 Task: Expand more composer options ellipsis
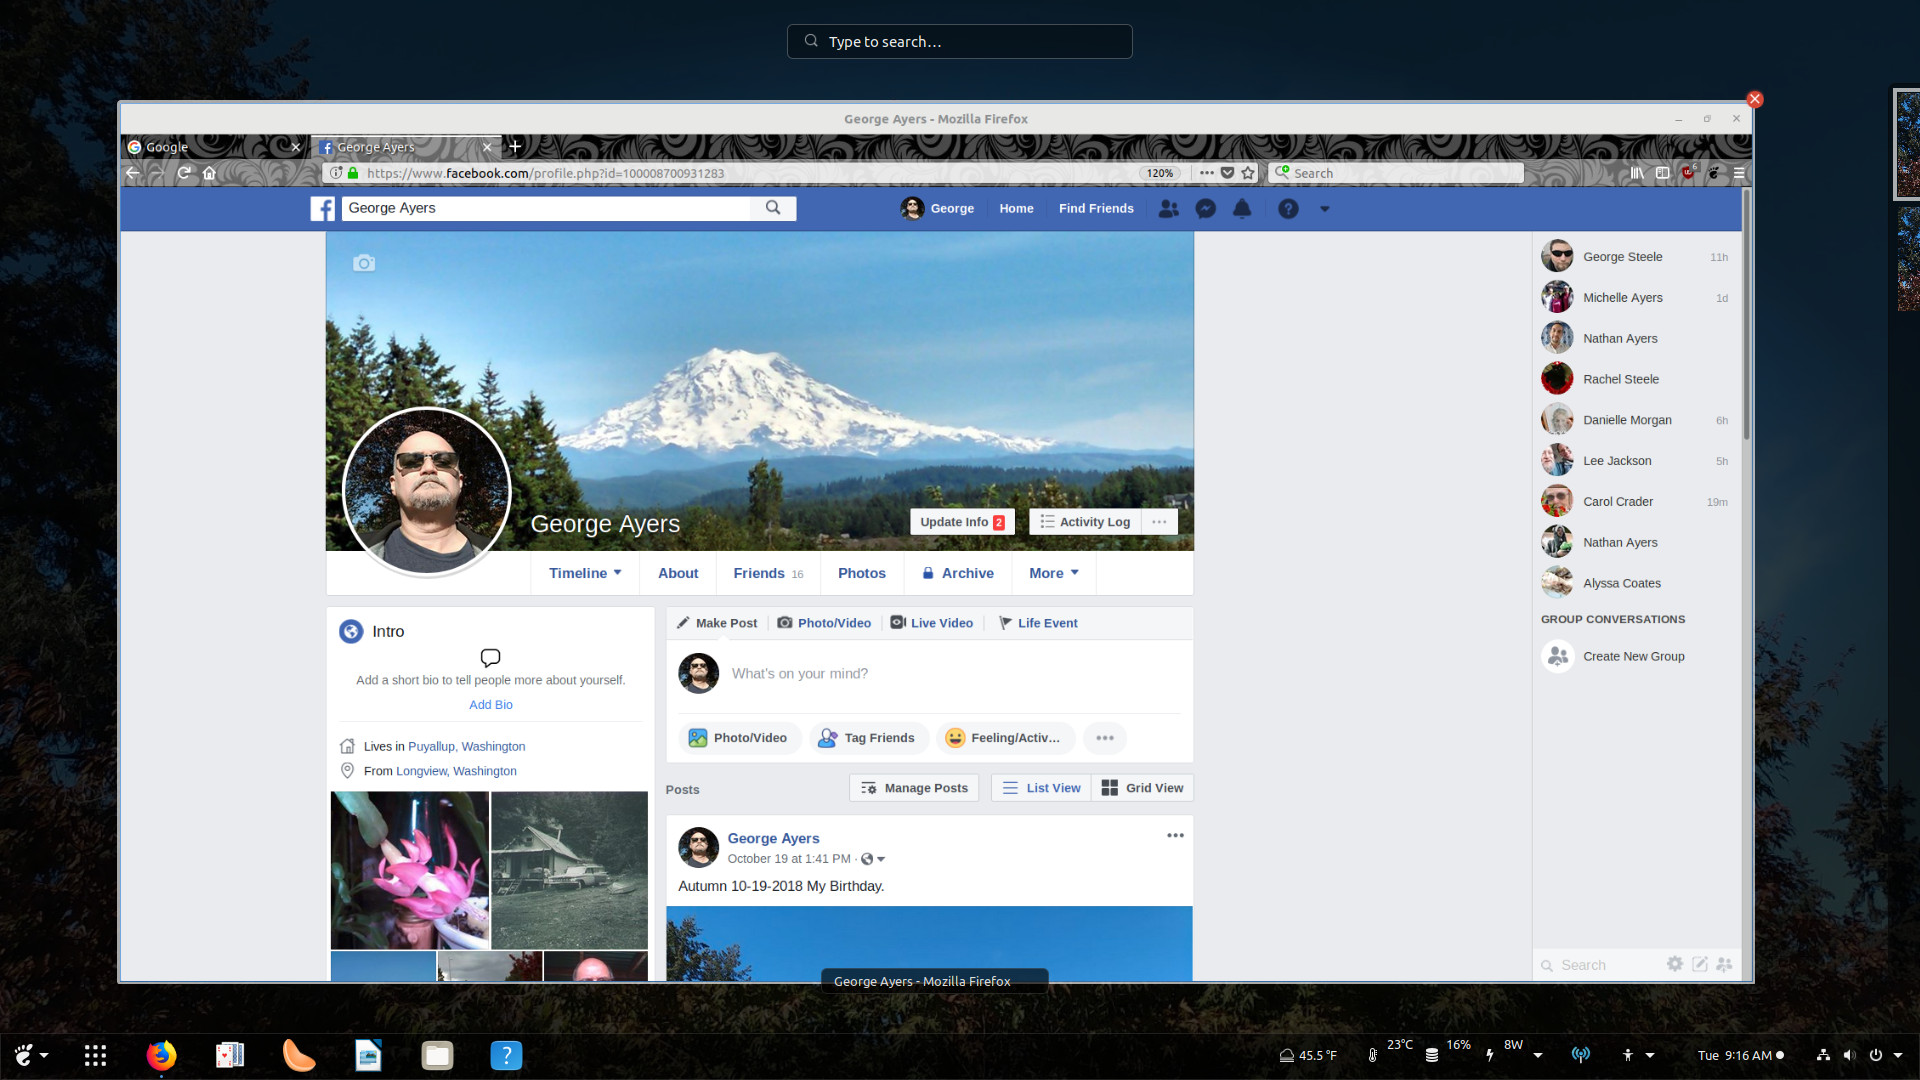[x=1104, y=738]
